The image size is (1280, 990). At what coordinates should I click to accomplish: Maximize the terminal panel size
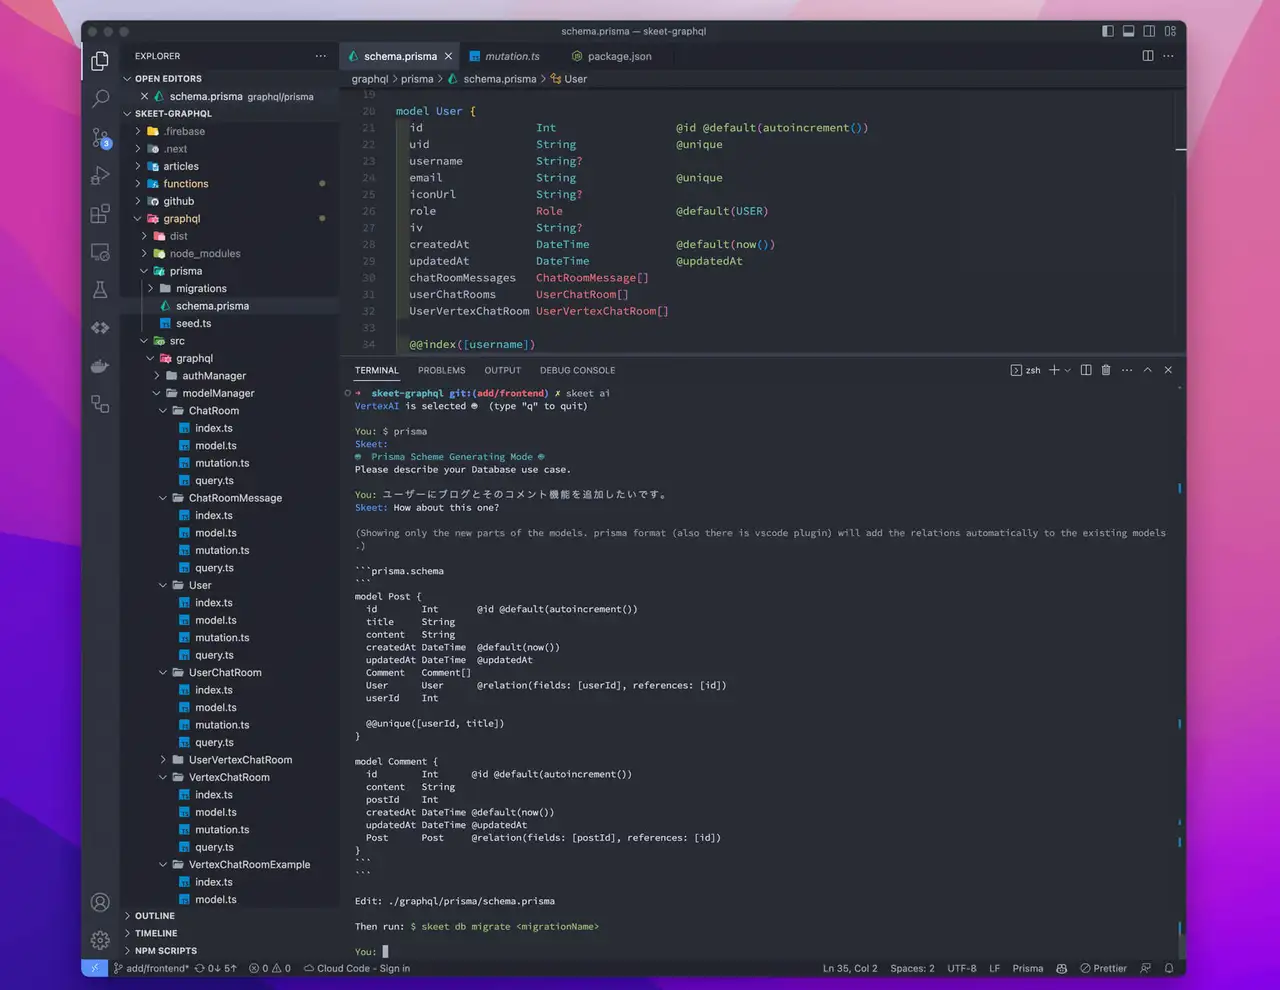(1147, 370)
